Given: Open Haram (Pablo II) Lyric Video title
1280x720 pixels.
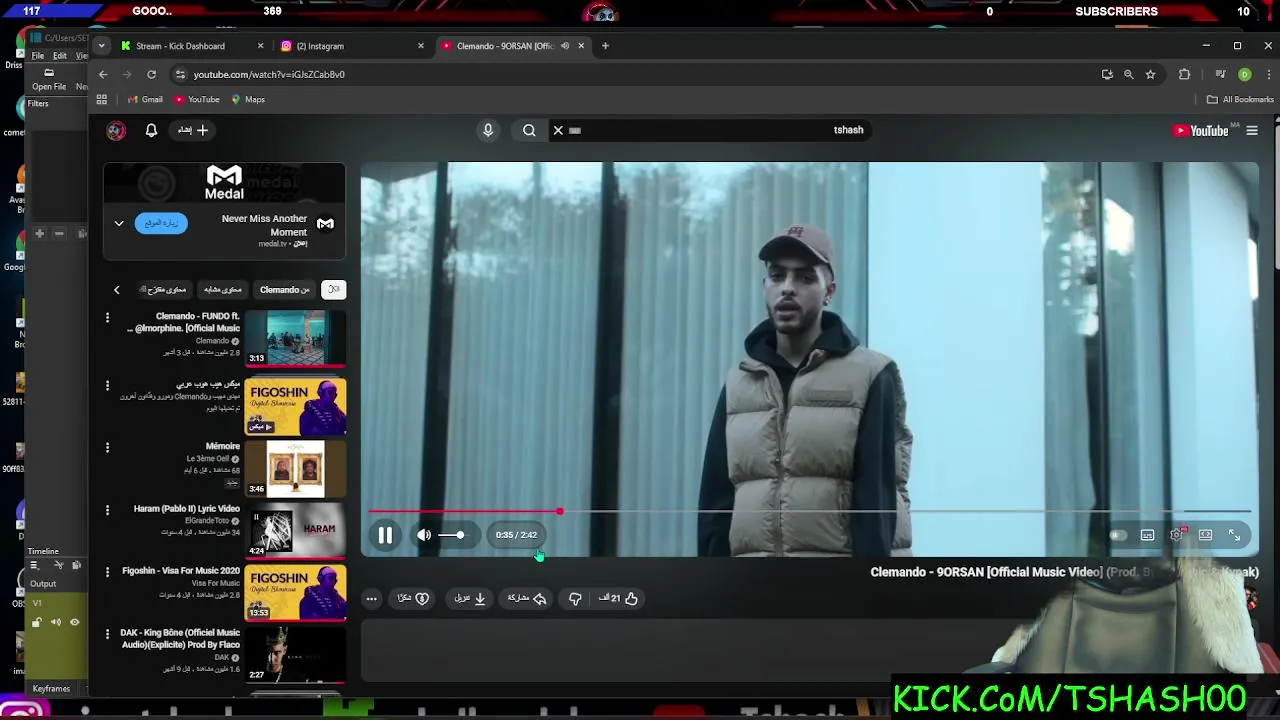Looking at the screenshot, I should pos(187,509).
